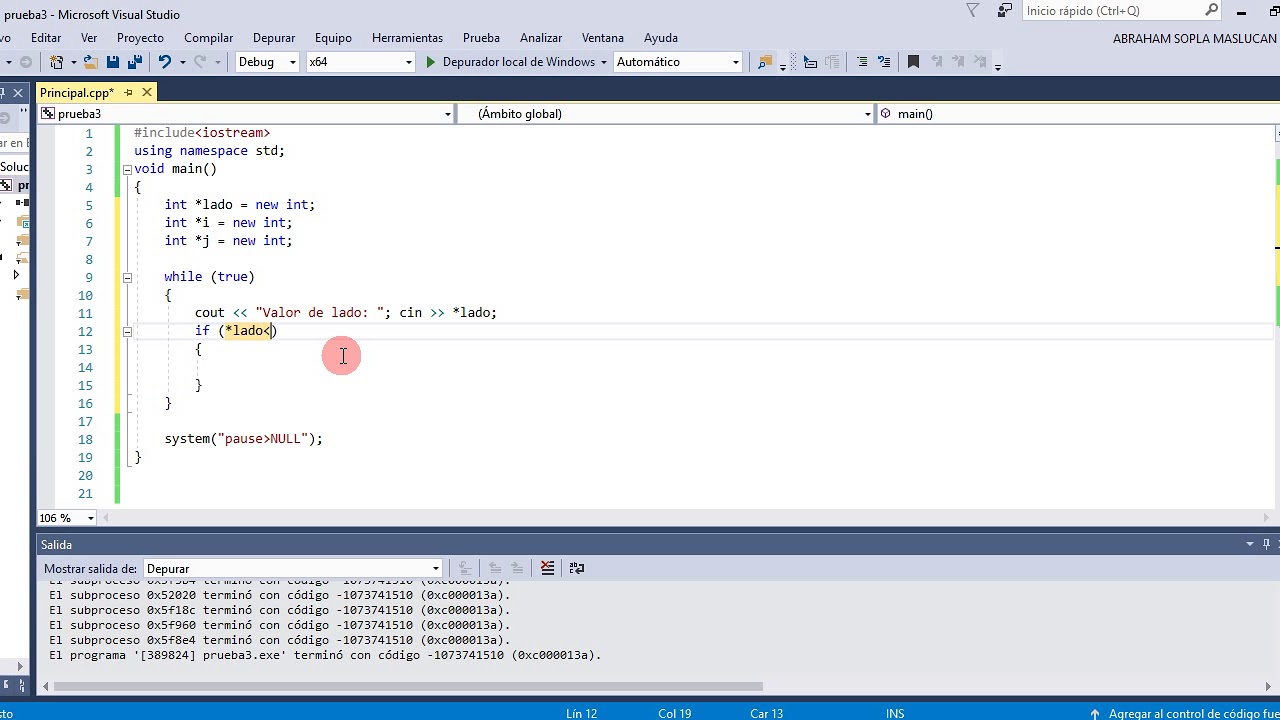Click the clear all output icon
1280x720 pixels.
tap(547, 568)
